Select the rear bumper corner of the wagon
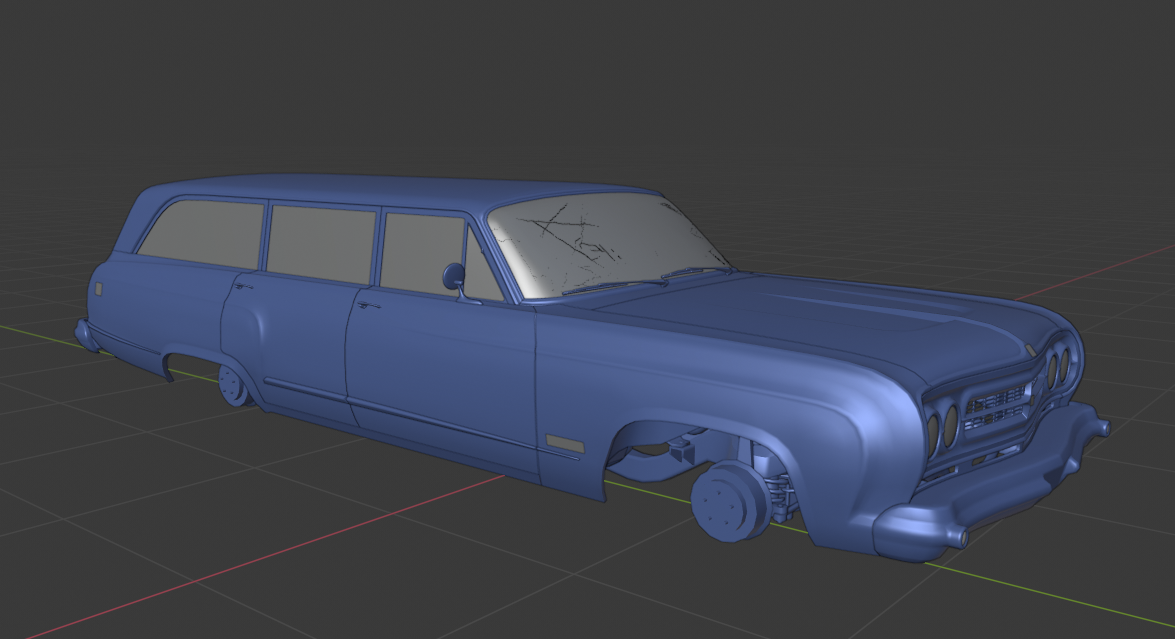The width and height of the screenshot is (1175, 639). (87, 336)
